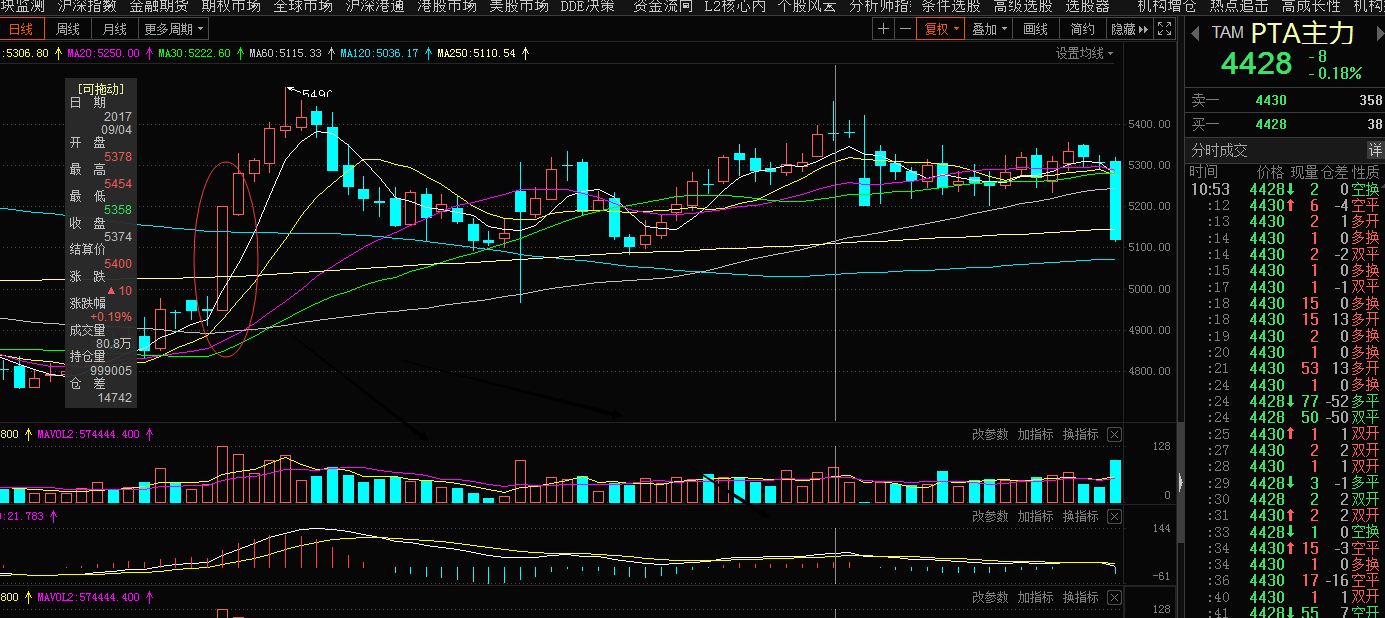Click the MA250 up-arrow indicator
Viewport: 1385px width, 618px height.
tap(524, 53)
